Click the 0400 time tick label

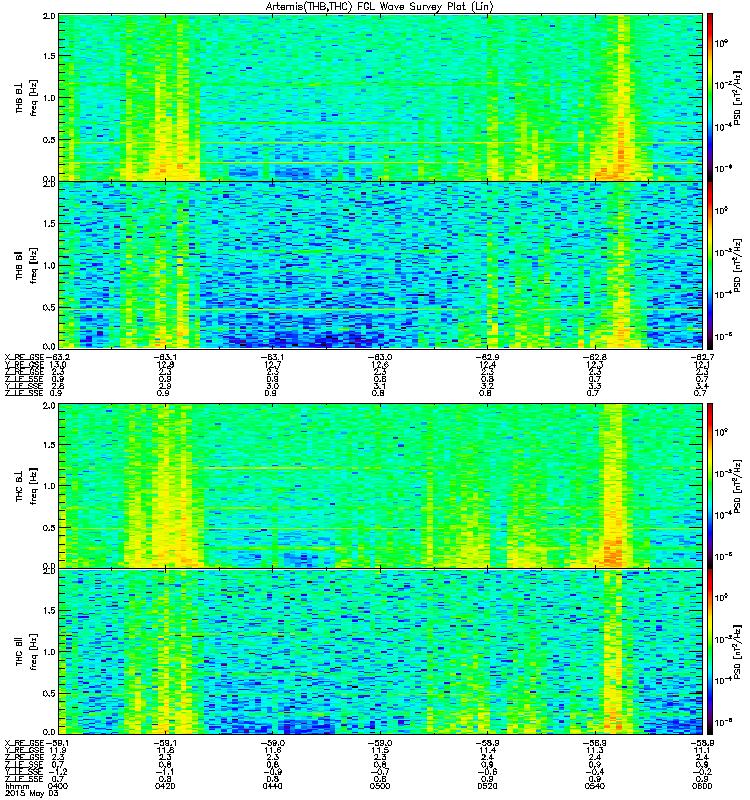tap(57, 786)
